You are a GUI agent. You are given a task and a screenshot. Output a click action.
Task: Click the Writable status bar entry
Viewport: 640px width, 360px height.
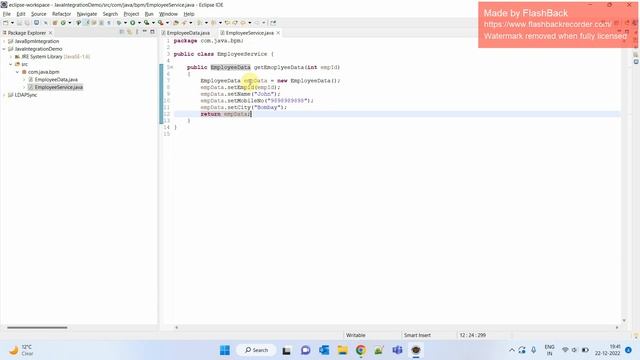(356, 335)
